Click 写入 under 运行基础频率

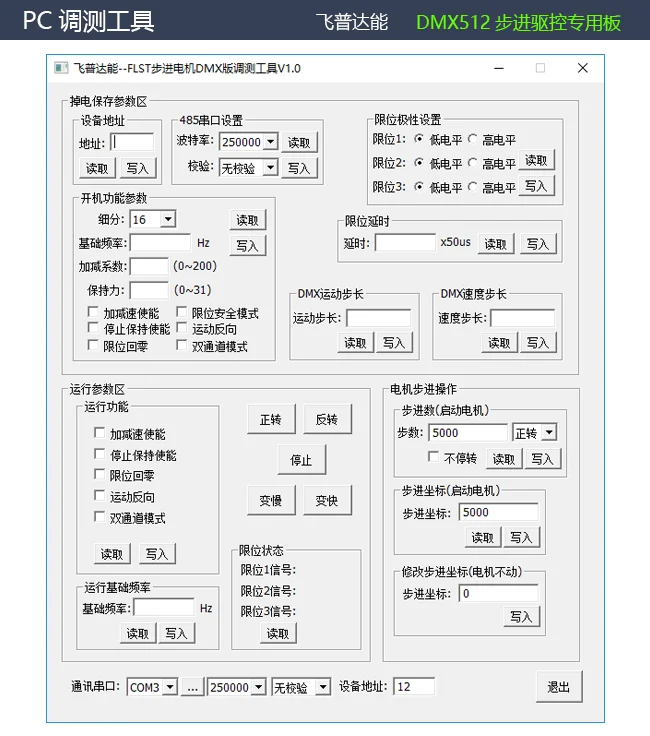[176, 634]
